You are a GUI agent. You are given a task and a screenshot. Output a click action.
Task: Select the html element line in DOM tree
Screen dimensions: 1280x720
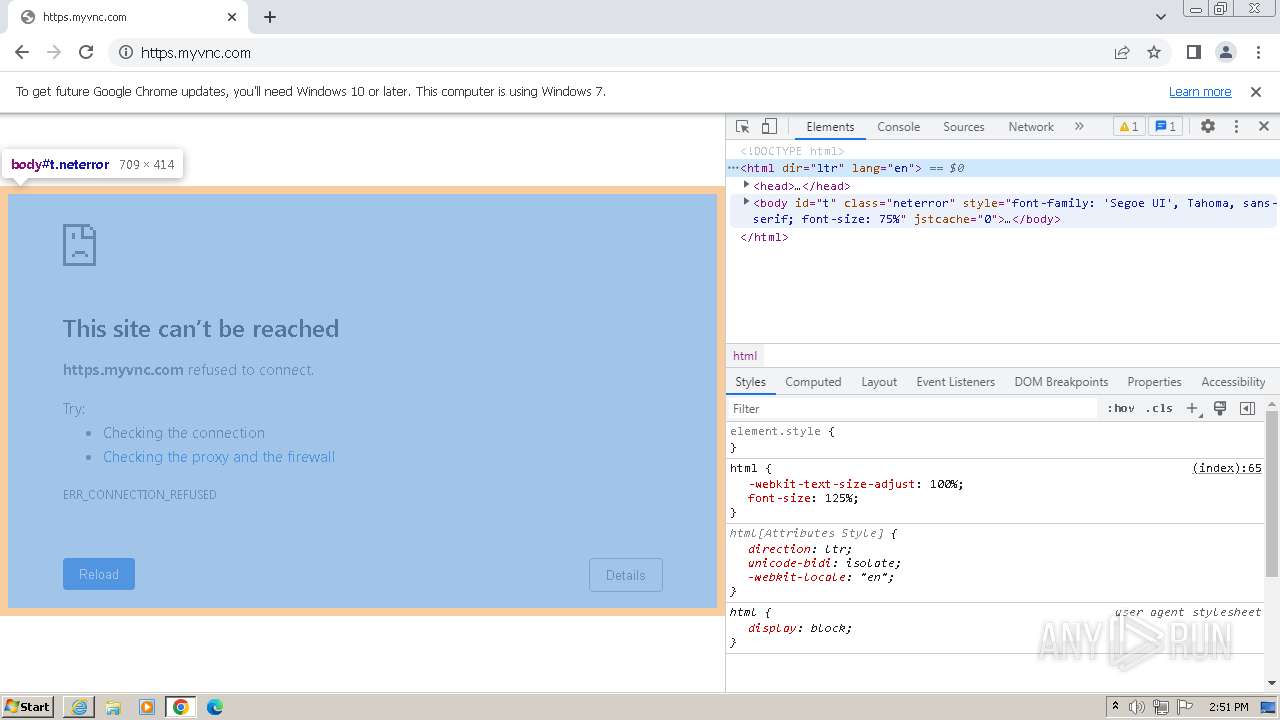(1003, 168)
